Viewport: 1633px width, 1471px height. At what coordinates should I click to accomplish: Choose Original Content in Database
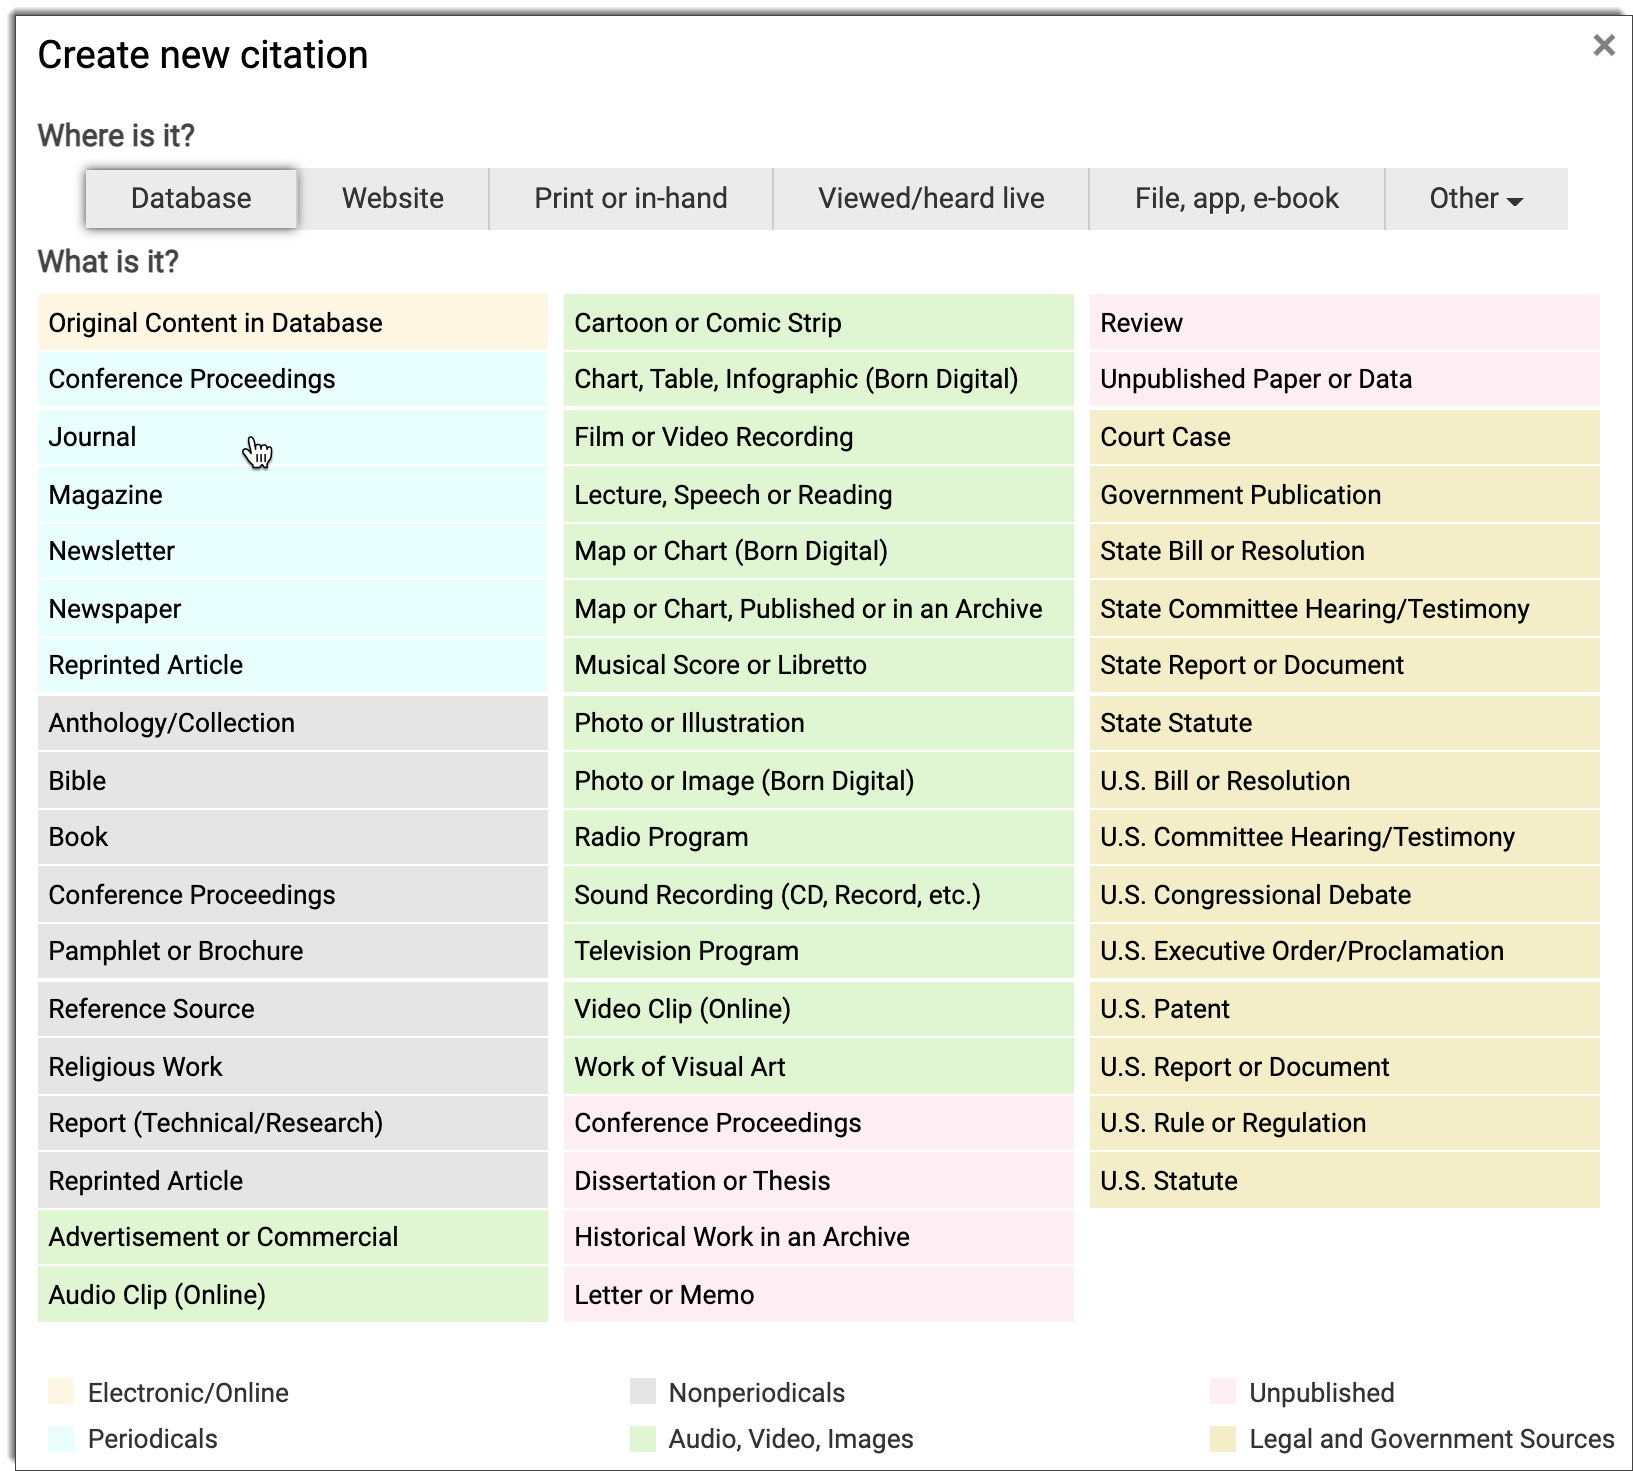click(215, 323)
